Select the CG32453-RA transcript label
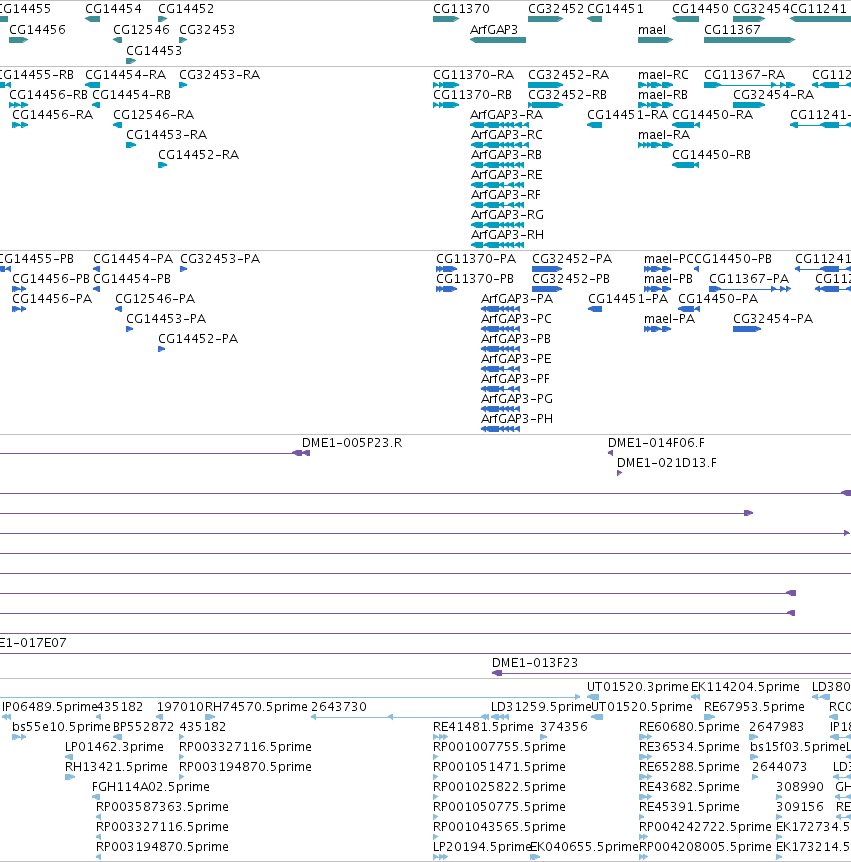This screenshot has width=851, height=862. [220, 75]
